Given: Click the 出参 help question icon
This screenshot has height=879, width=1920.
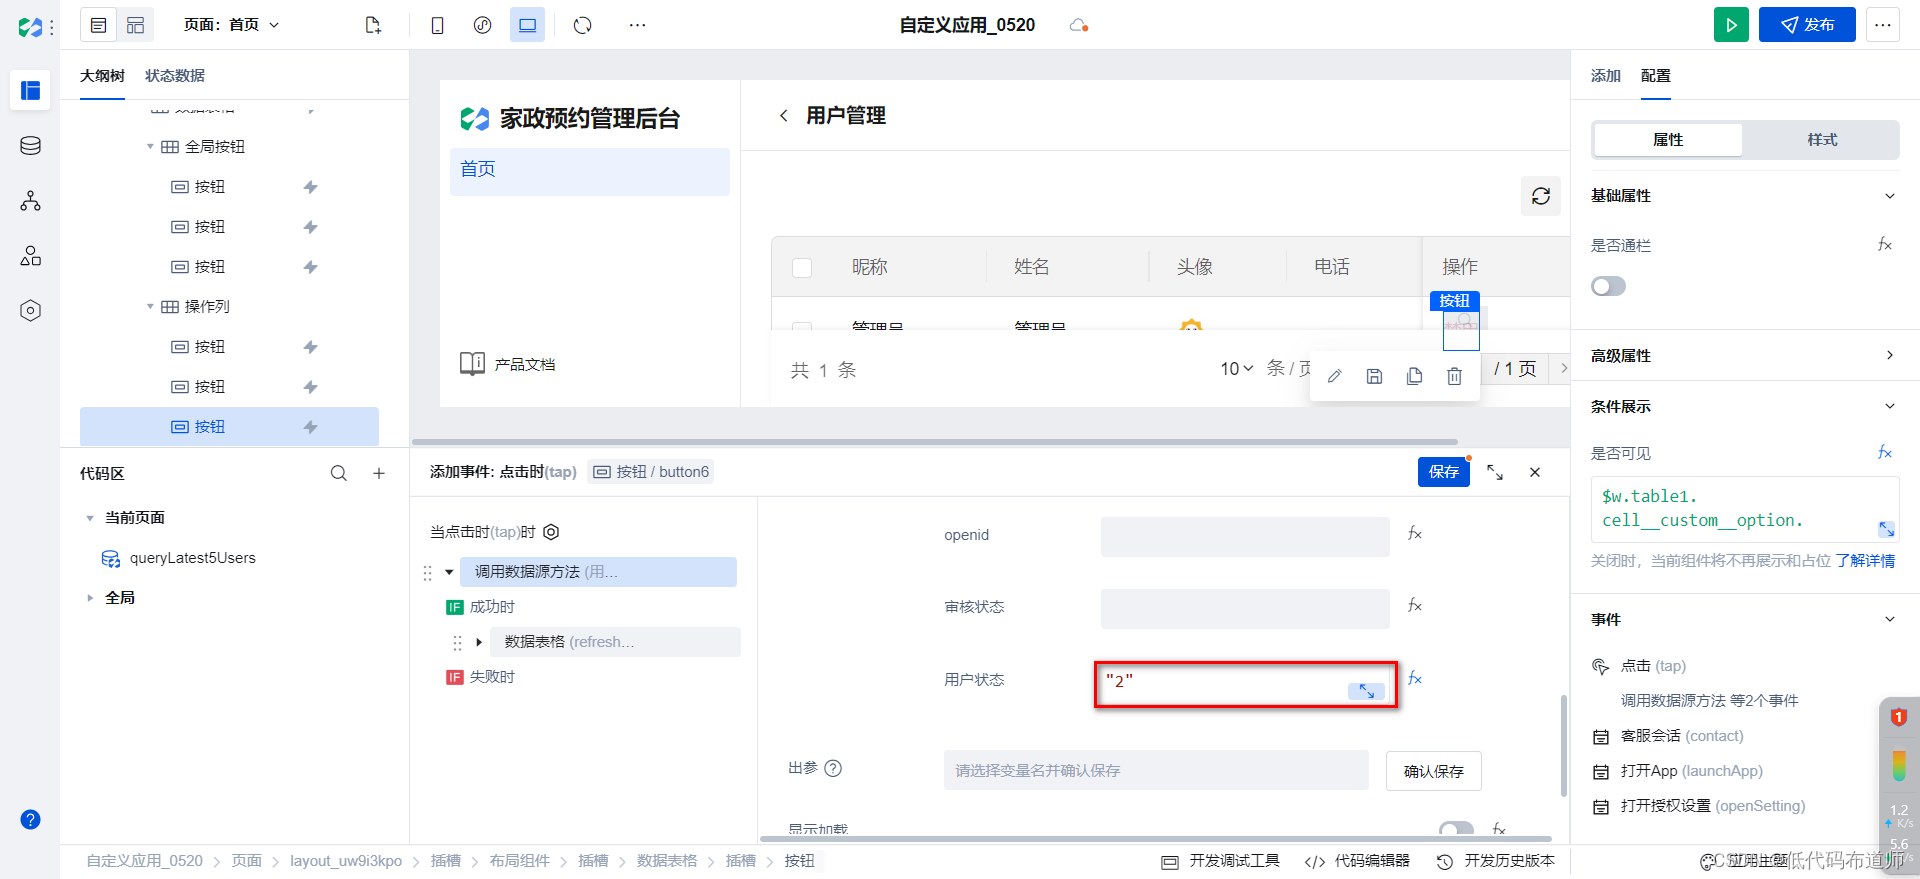Looking at the screenshot, I should (x=833, y=768).
